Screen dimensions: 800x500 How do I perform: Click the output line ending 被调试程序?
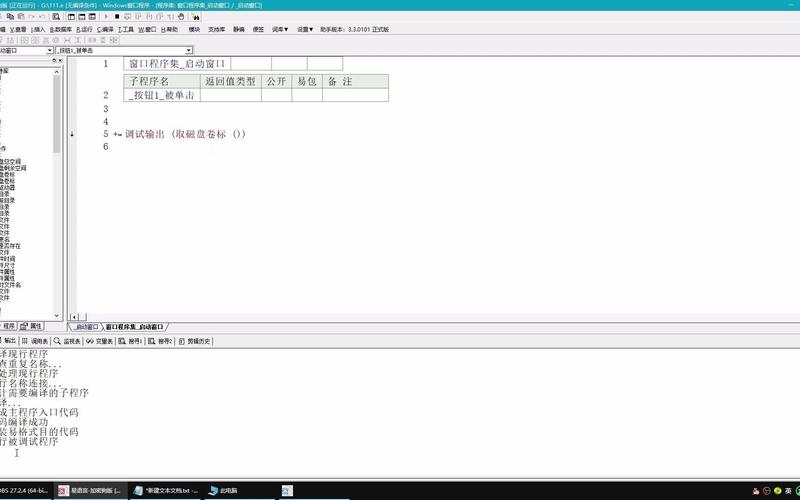pos(29,441)
